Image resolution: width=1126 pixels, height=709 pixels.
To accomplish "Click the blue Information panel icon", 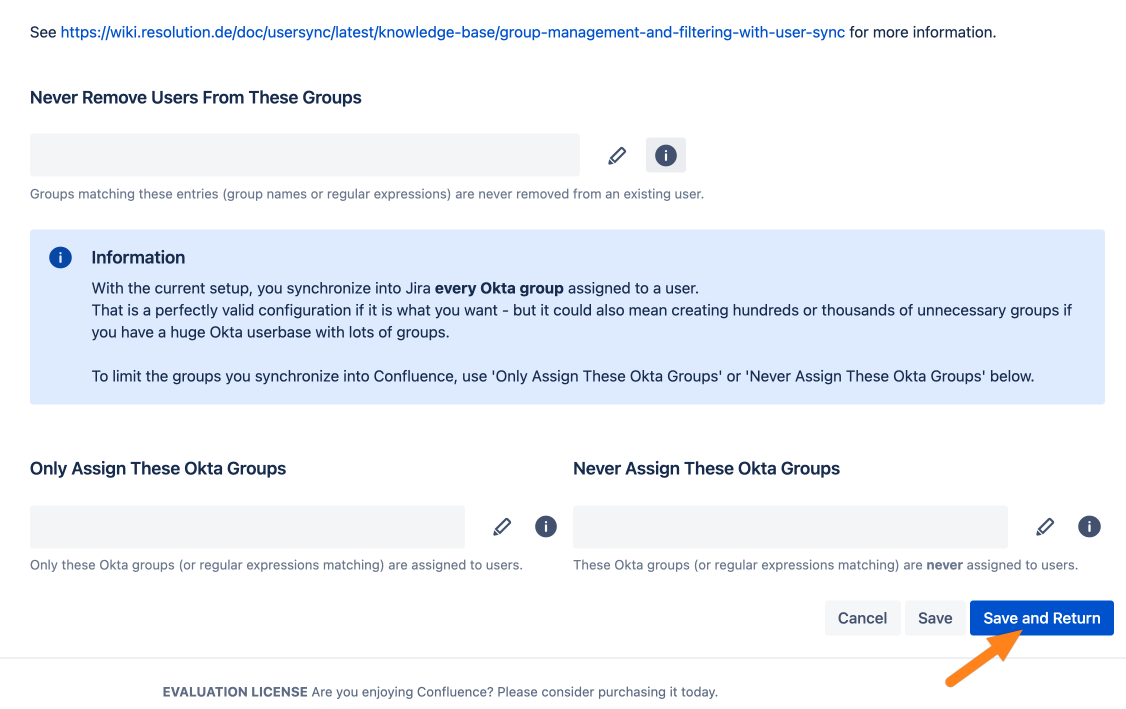I will [60, 258].
